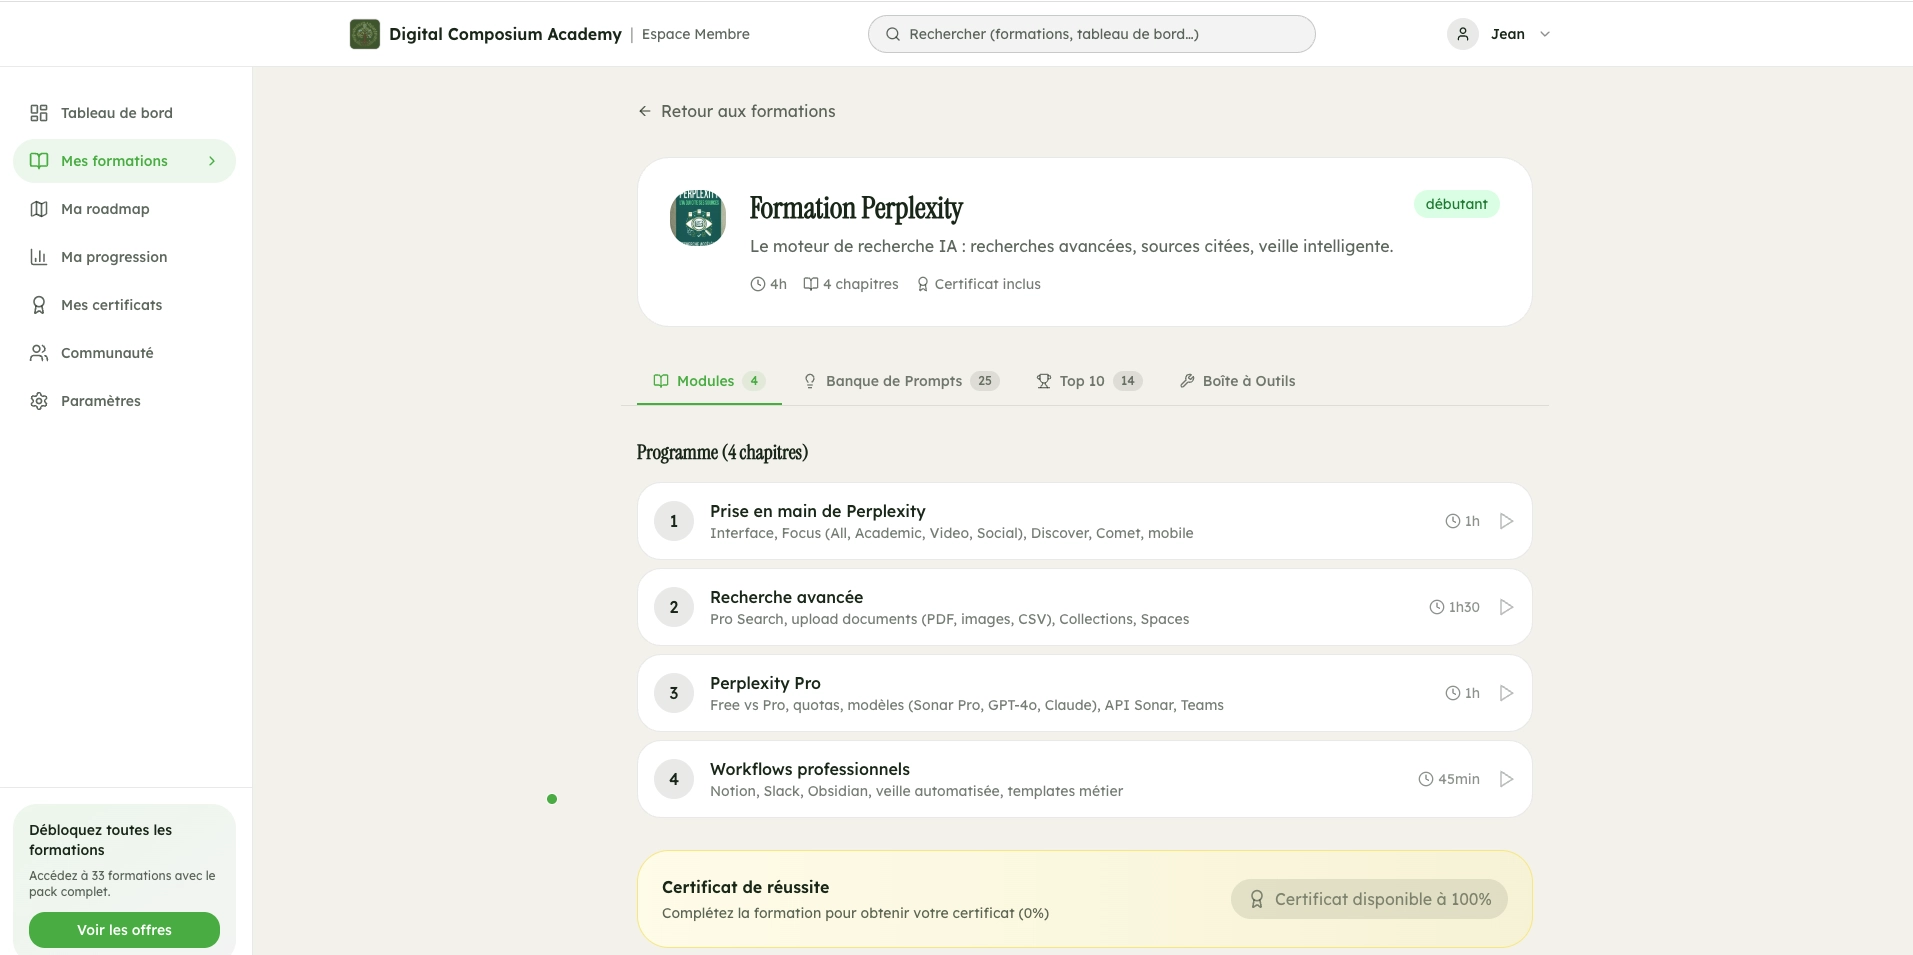The height and width of the screenshot is (955, 1913).
Task: Expand the Mes formations chevron
Action: 210,160
